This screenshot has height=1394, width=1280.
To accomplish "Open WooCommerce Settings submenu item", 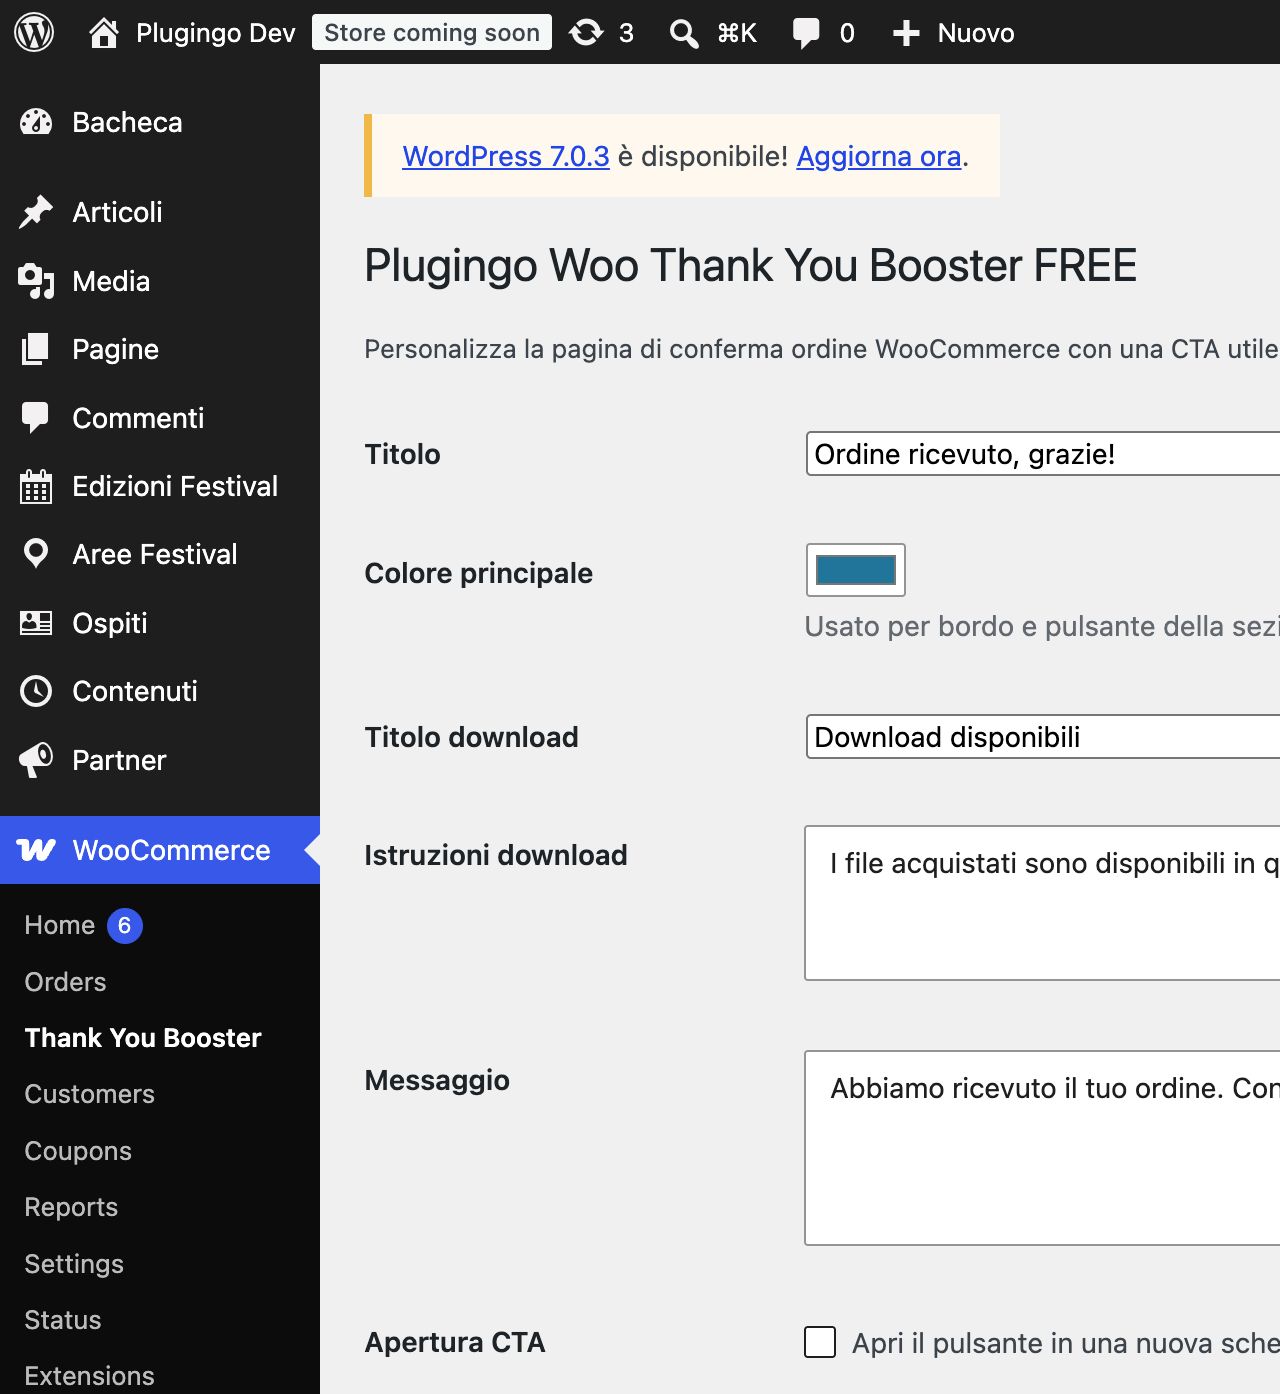I will coord(74,1264).
